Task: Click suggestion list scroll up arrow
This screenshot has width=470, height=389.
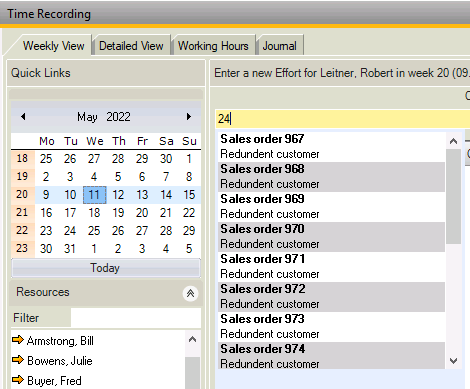Action: [x=453, y=141]
